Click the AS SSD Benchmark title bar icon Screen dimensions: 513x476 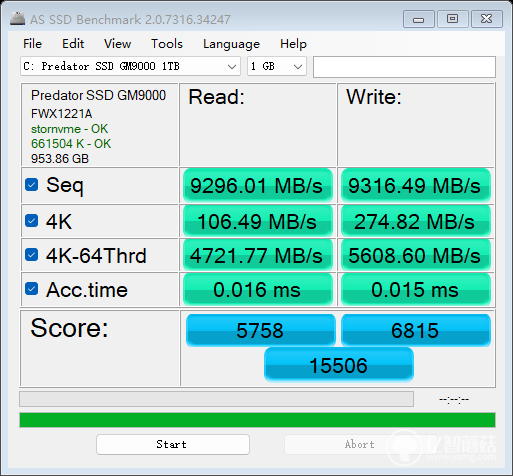click(17, 19)
